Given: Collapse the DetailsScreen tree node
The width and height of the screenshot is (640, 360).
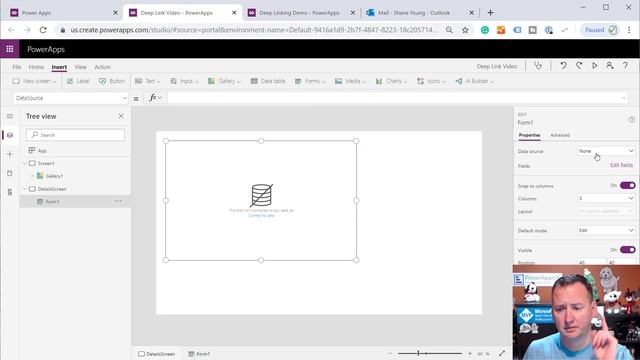Looking at the screenshot, I should pyautogui.click(x=25, y=189).
